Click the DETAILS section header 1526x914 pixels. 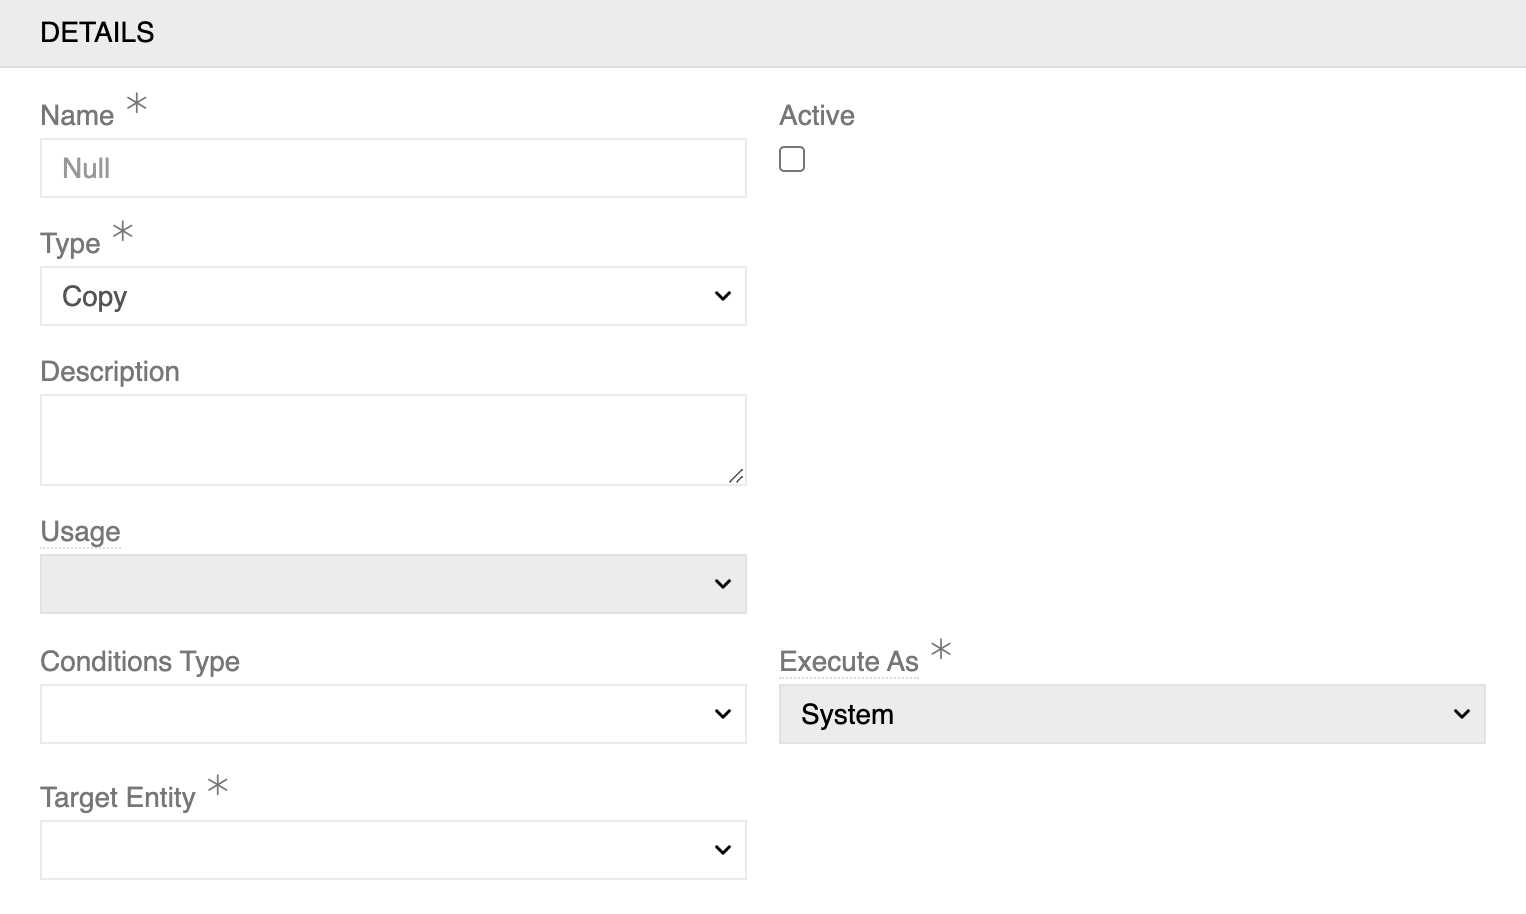click(x=97, y=32)
